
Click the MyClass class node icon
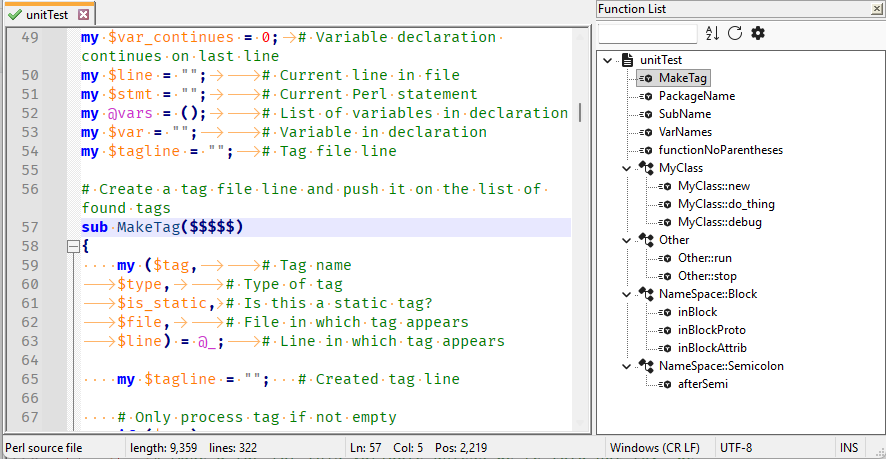(645, 168)
